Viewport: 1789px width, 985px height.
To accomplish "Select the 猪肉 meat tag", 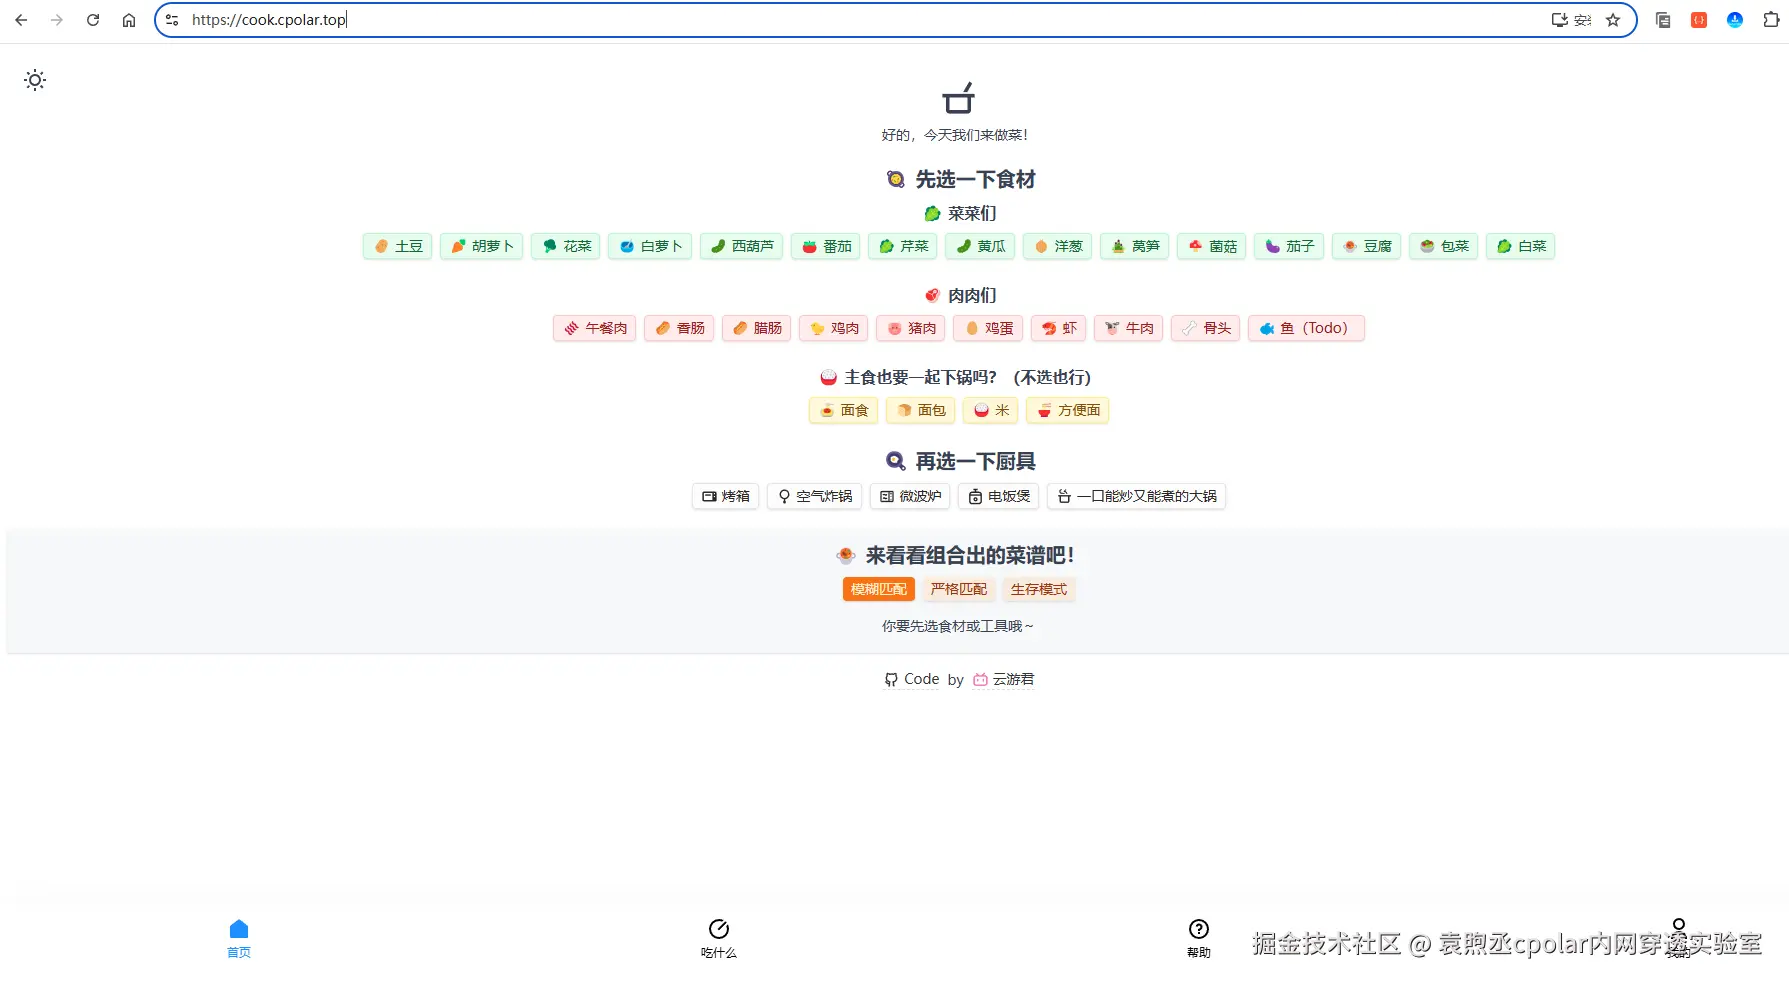I will [911, 328].
